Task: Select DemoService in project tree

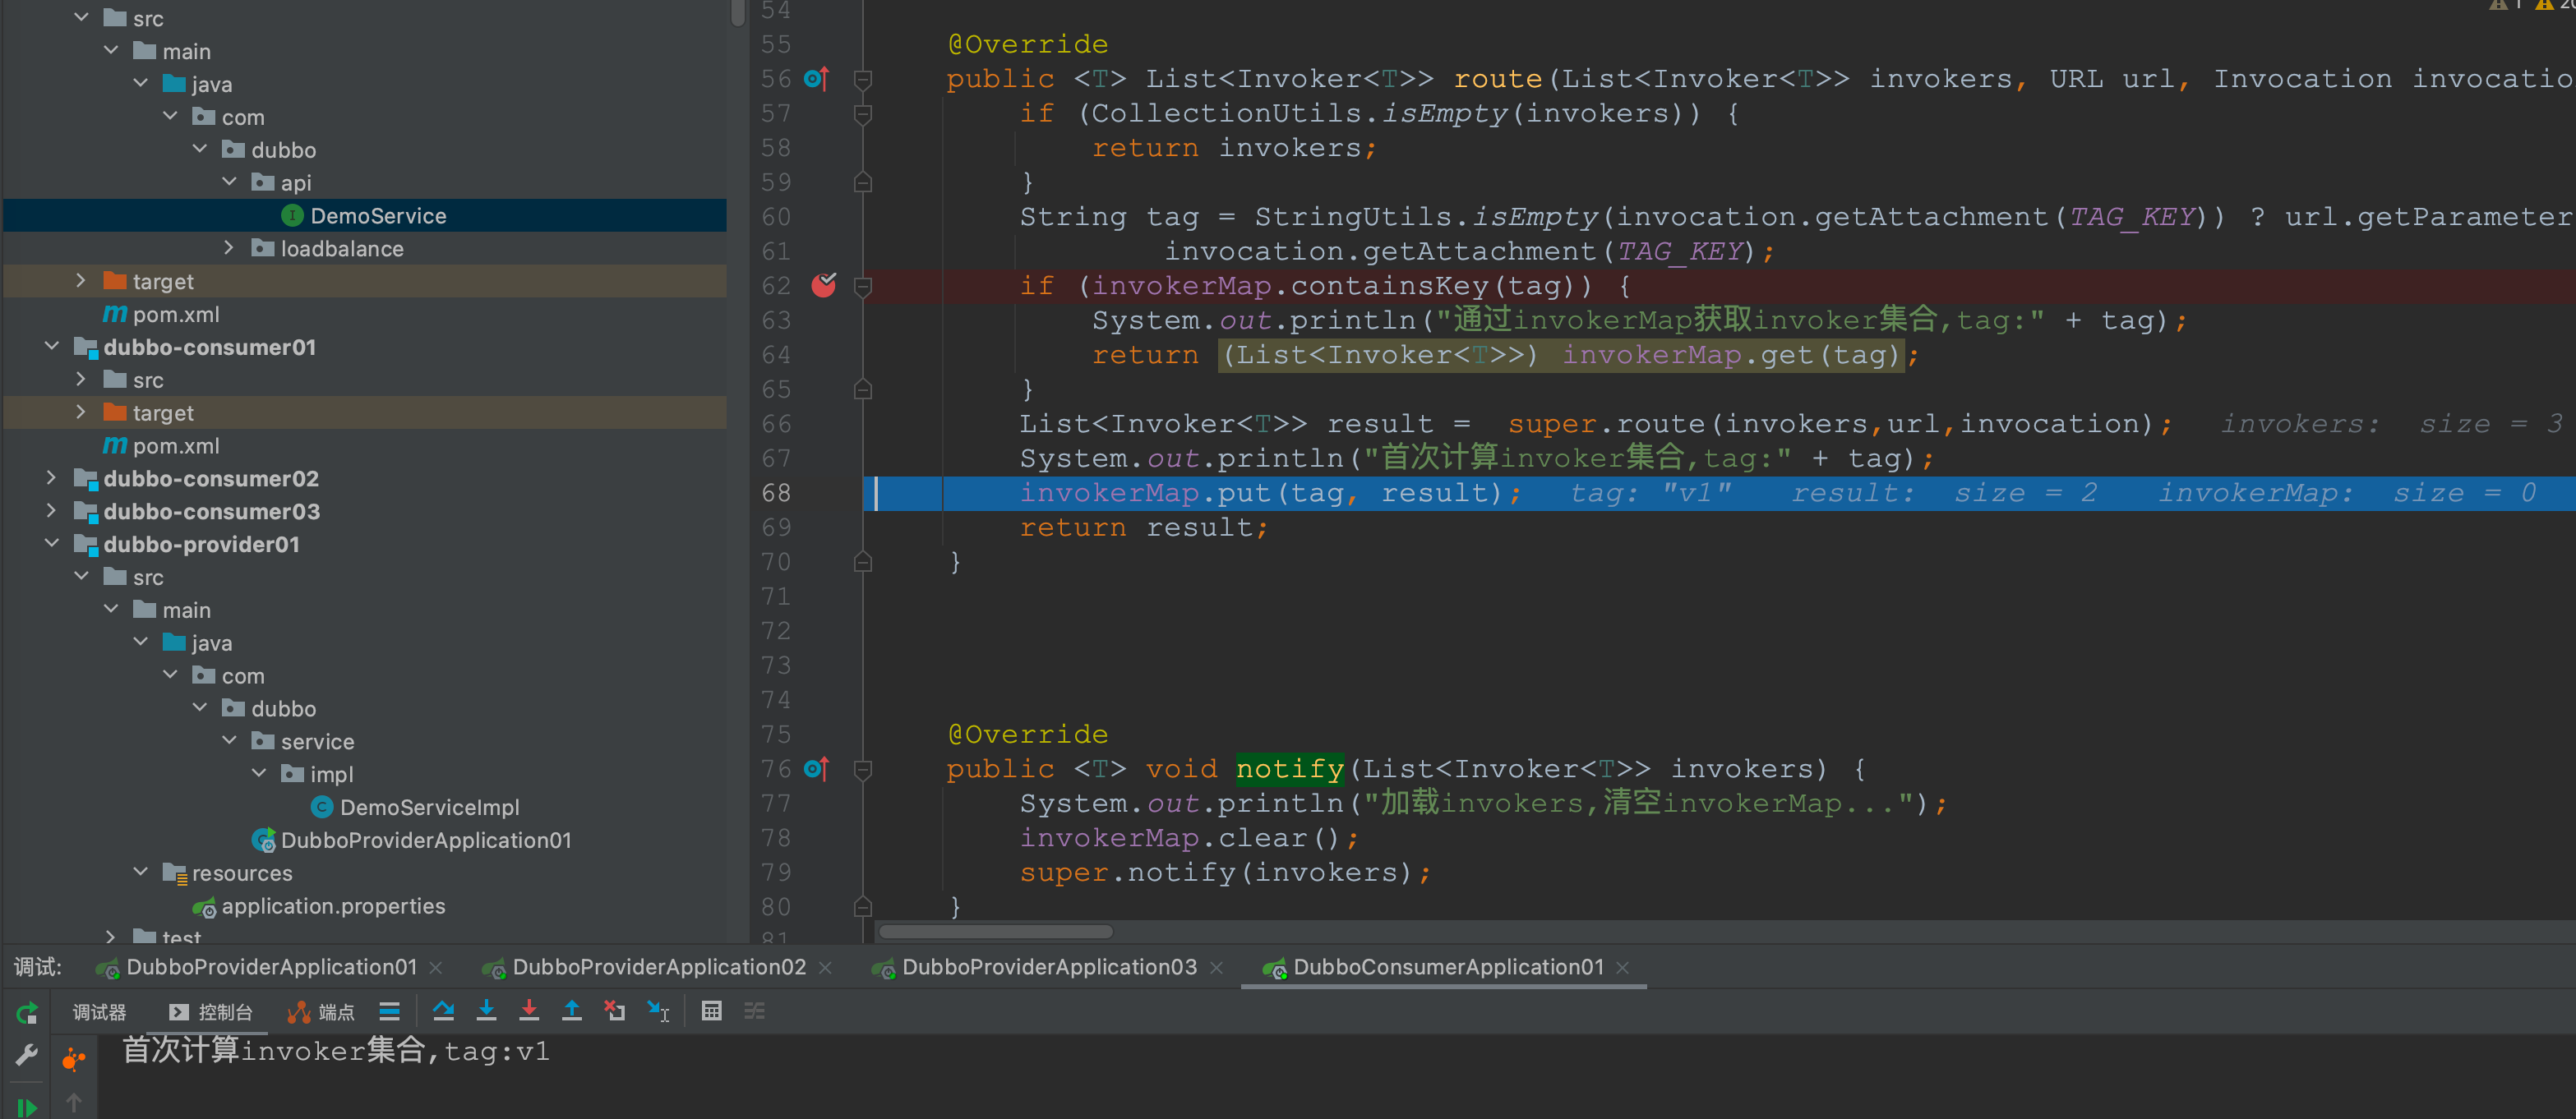Action: coord(365,215)
